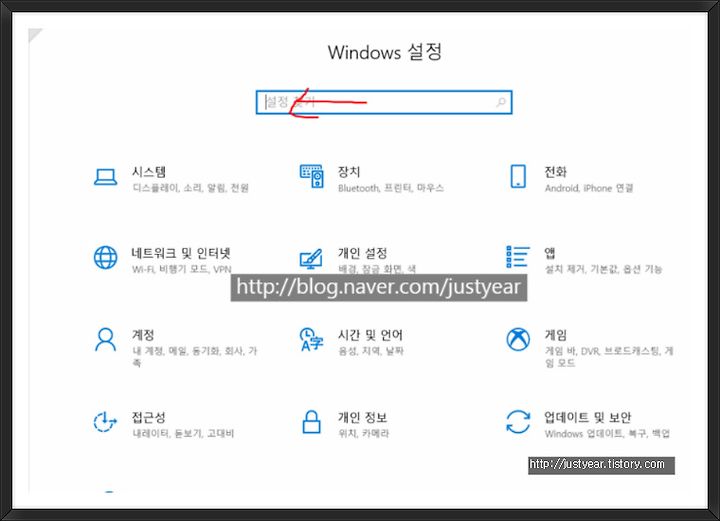
Task: Open the 개인 설정 label
Action: 363,253
